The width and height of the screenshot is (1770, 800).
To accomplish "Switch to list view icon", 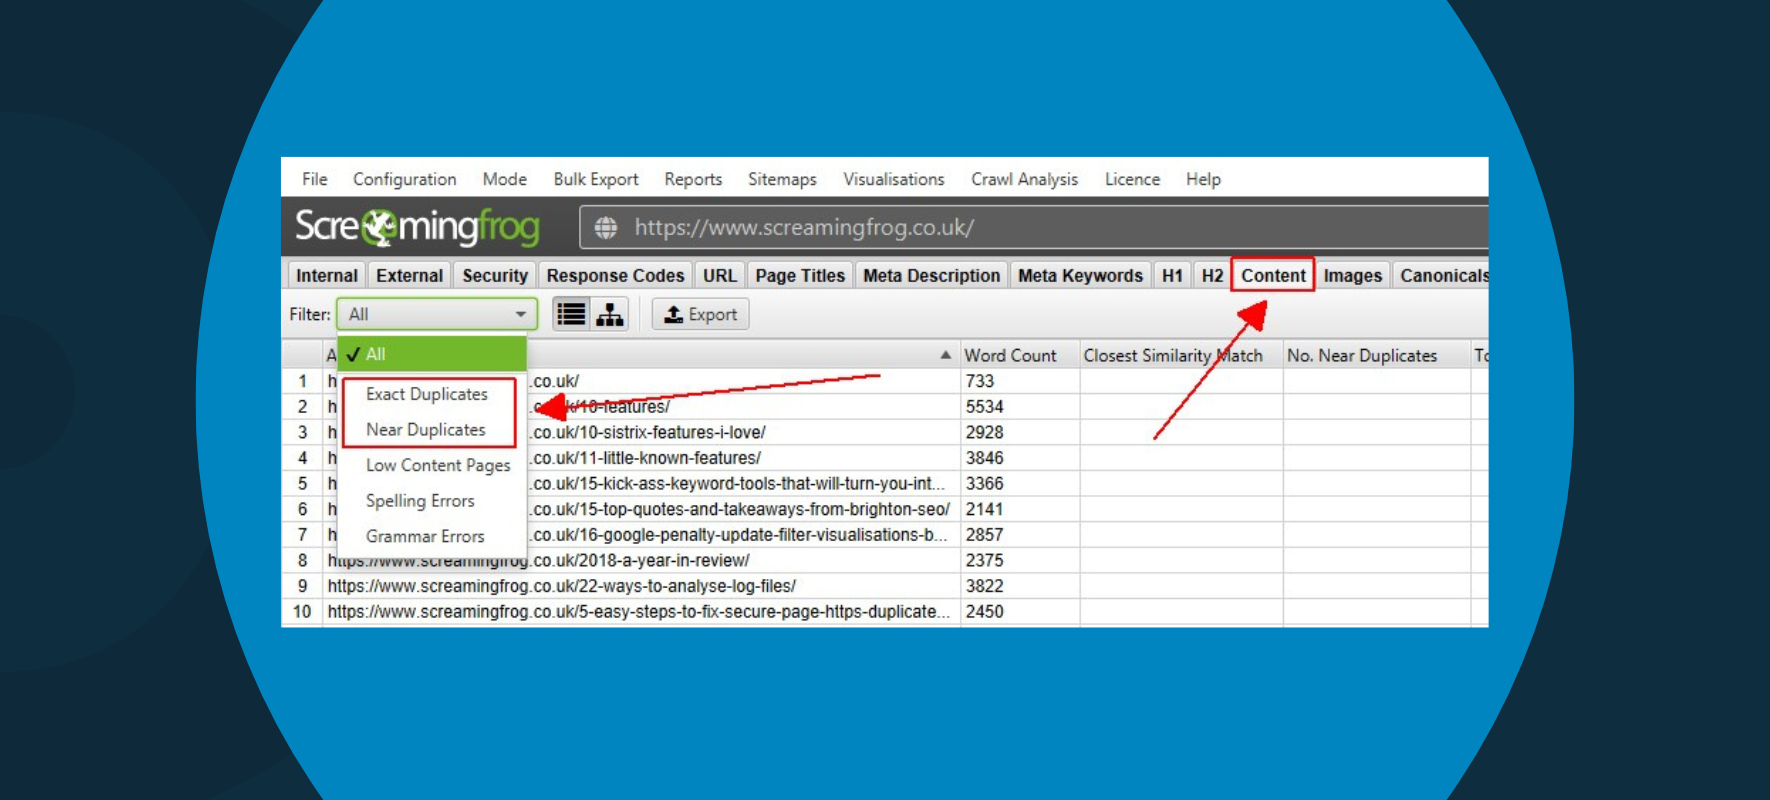I will [x=571, y=314].
